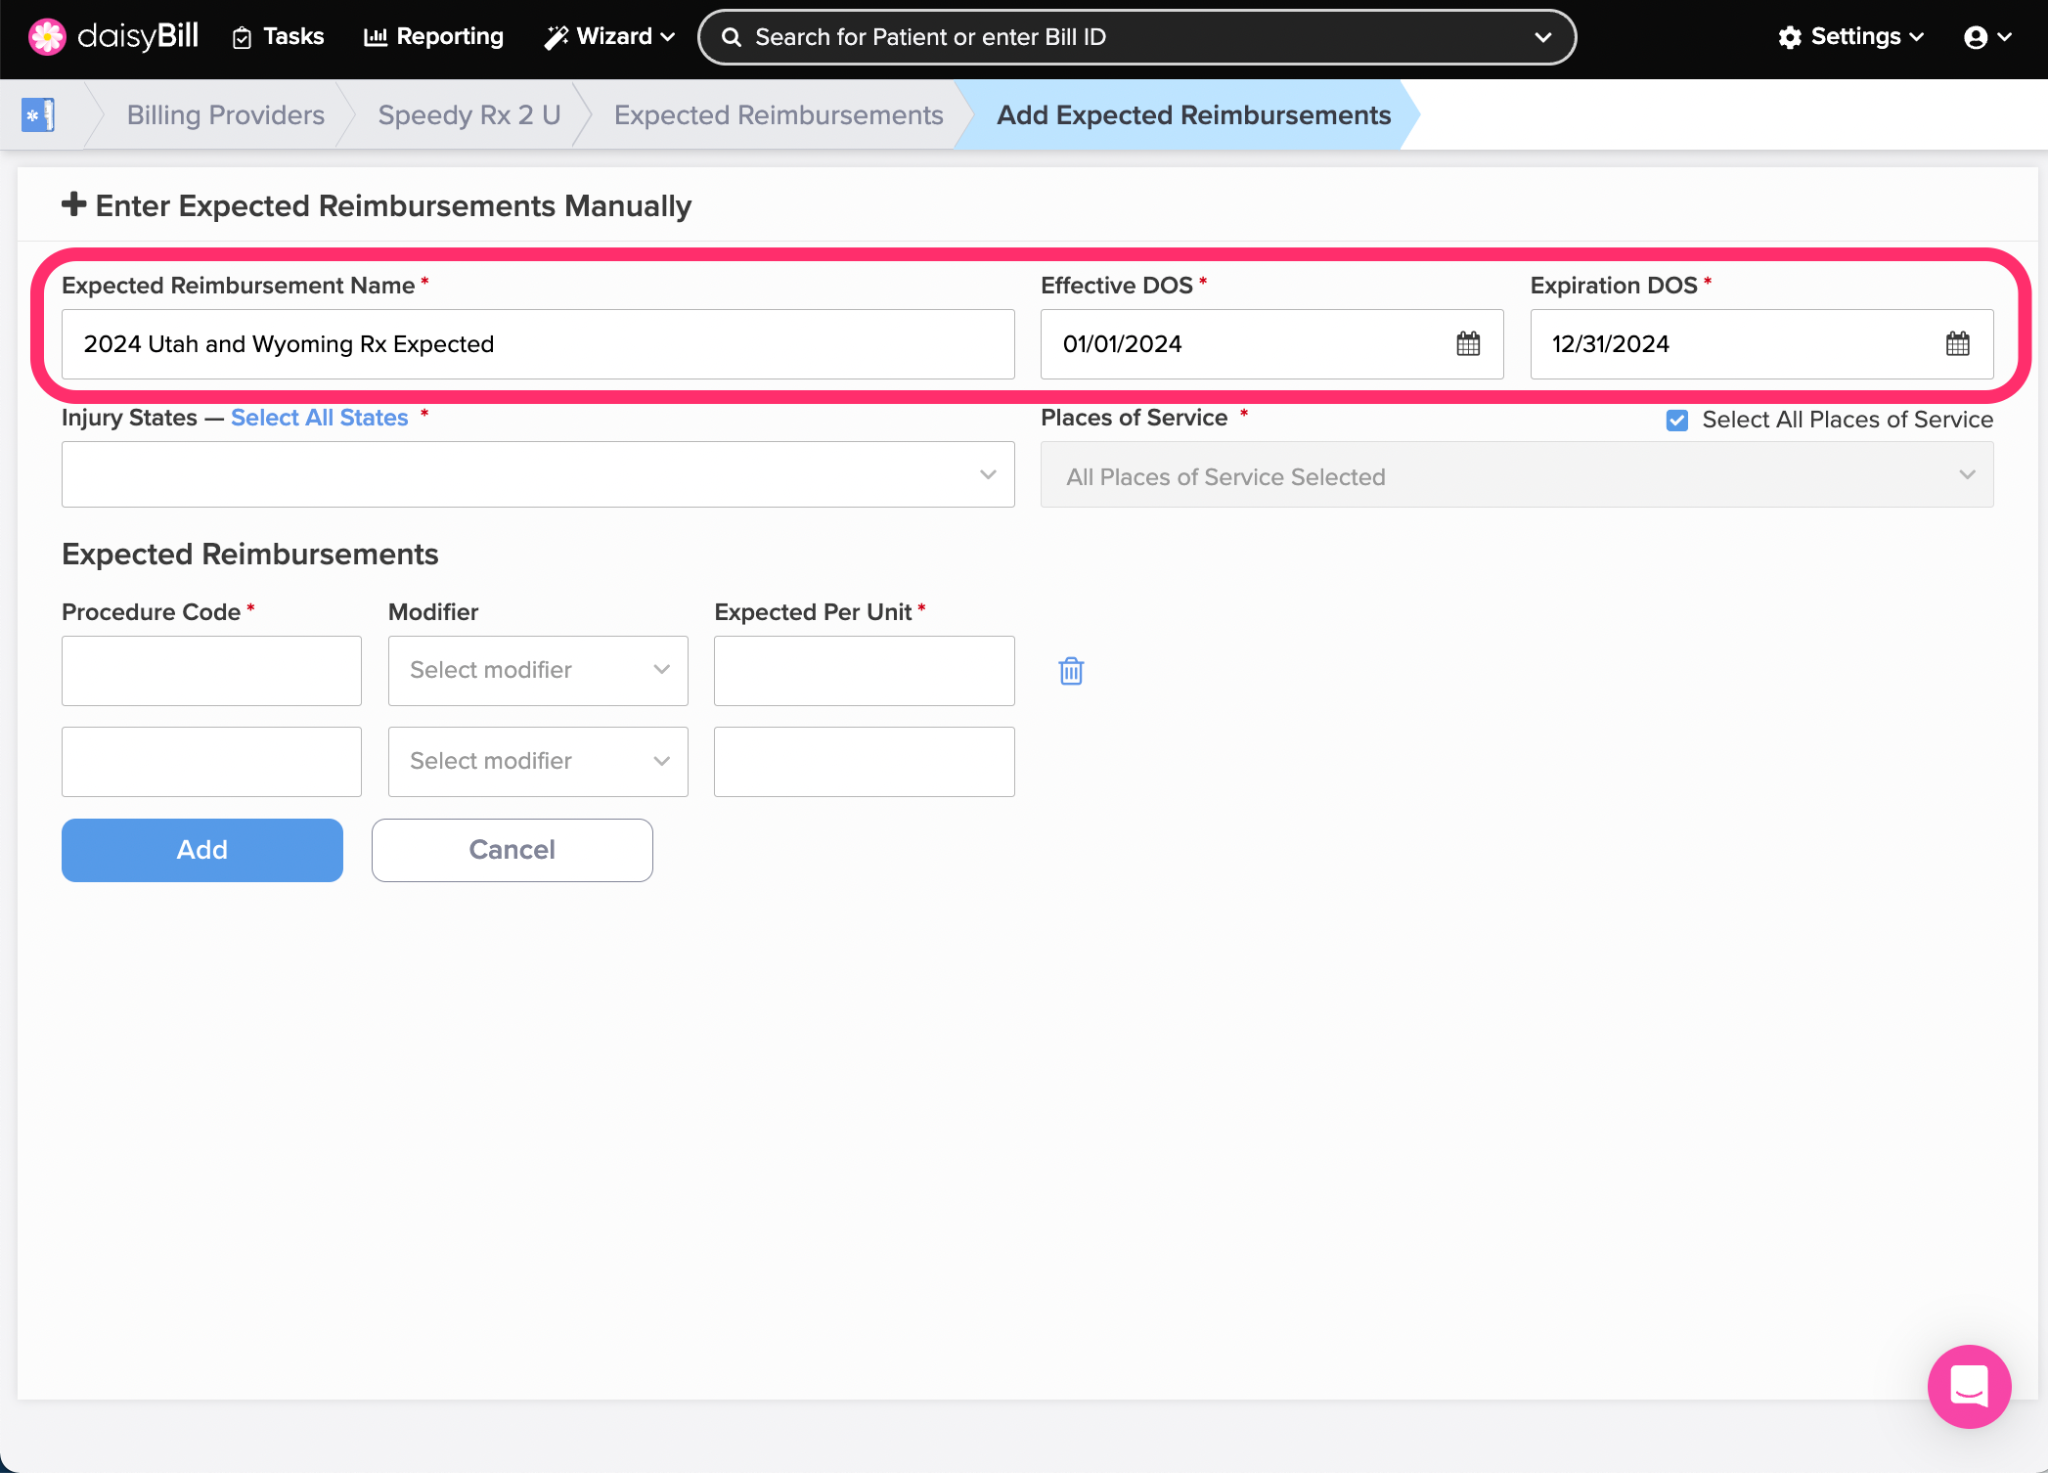This screenshot has height=1473, width=2048.
Task: Click the blue Add button
Action: (202, 850)
